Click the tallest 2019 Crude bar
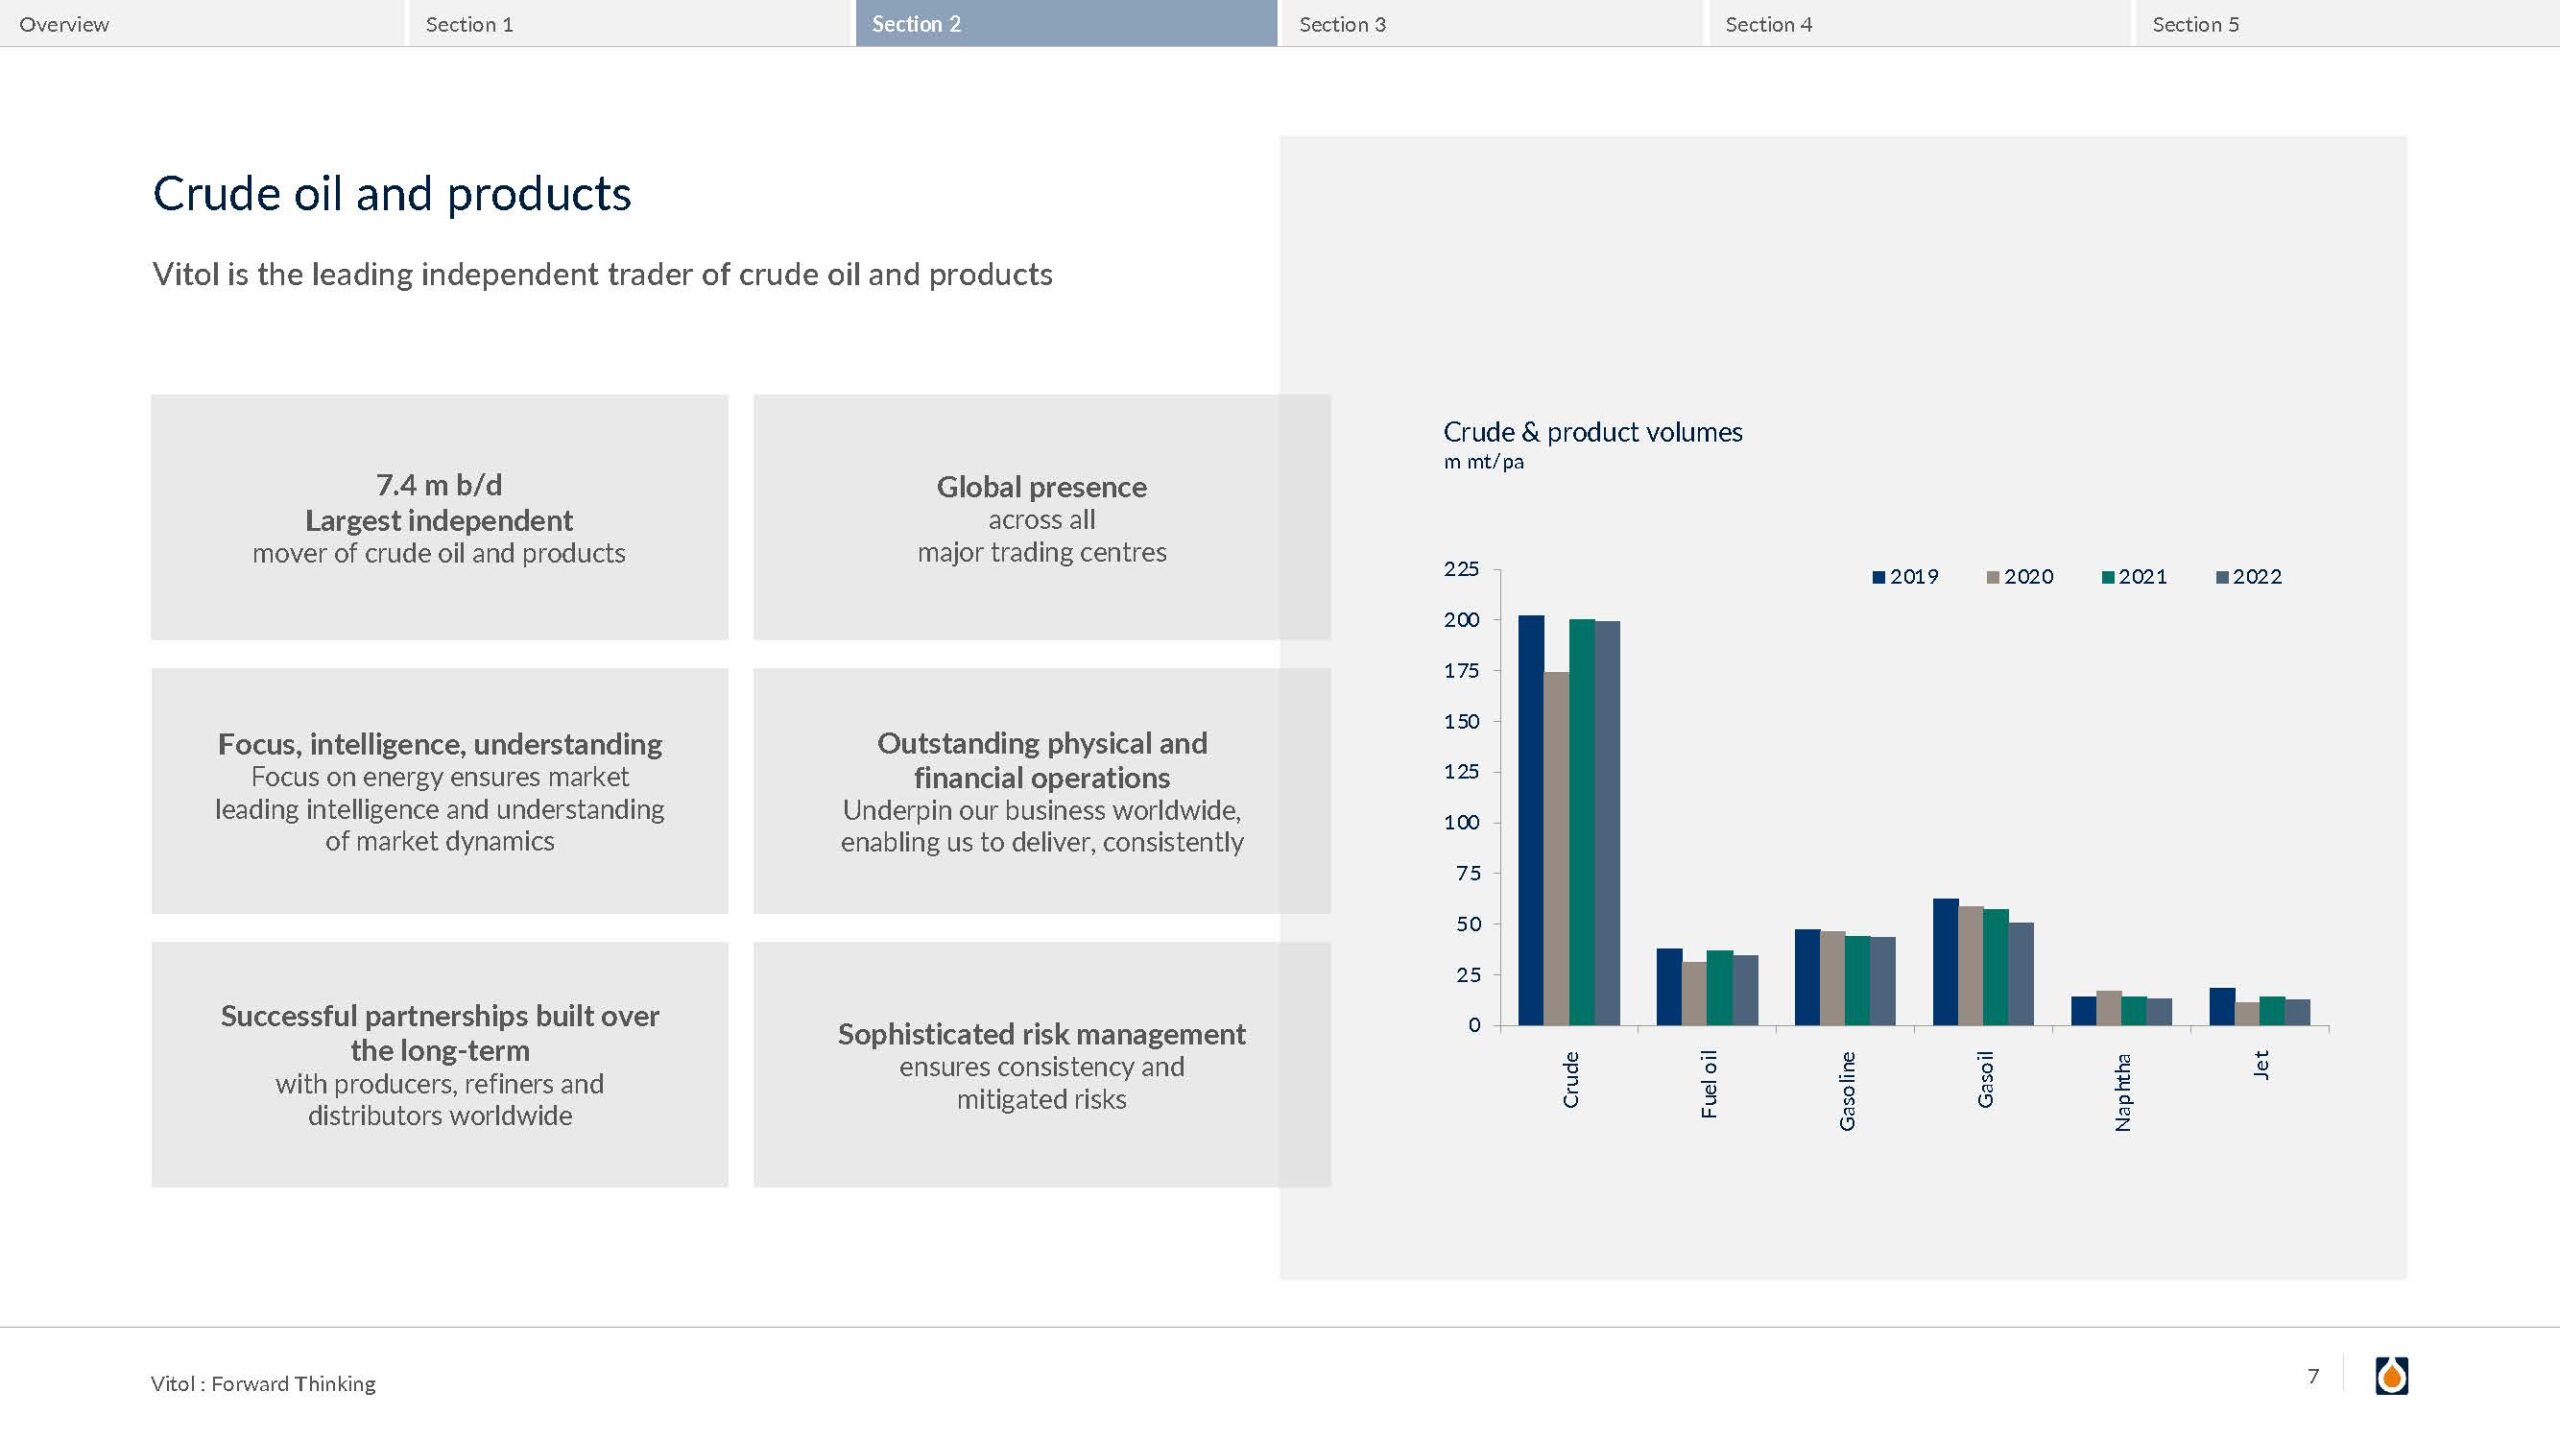Viewport: 2560px width, 1440px height. tap(1530, 820)
